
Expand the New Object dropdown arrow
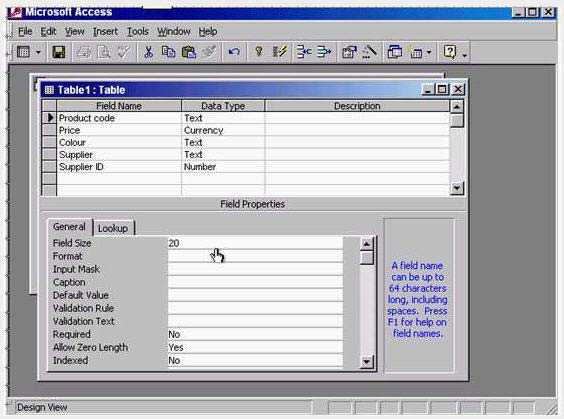click(429, 53)
